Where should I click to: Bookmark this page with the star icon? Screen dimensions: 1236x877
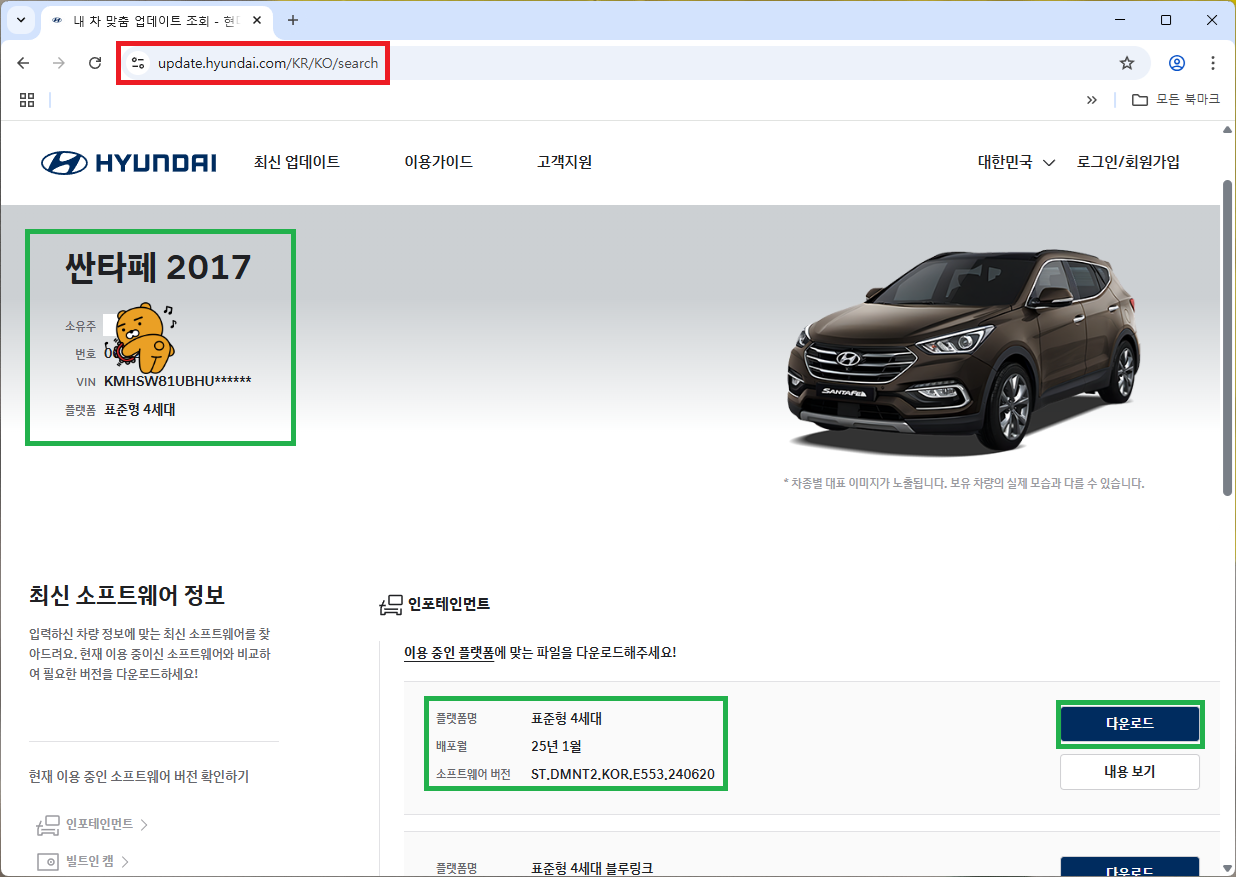[1127, 63]
